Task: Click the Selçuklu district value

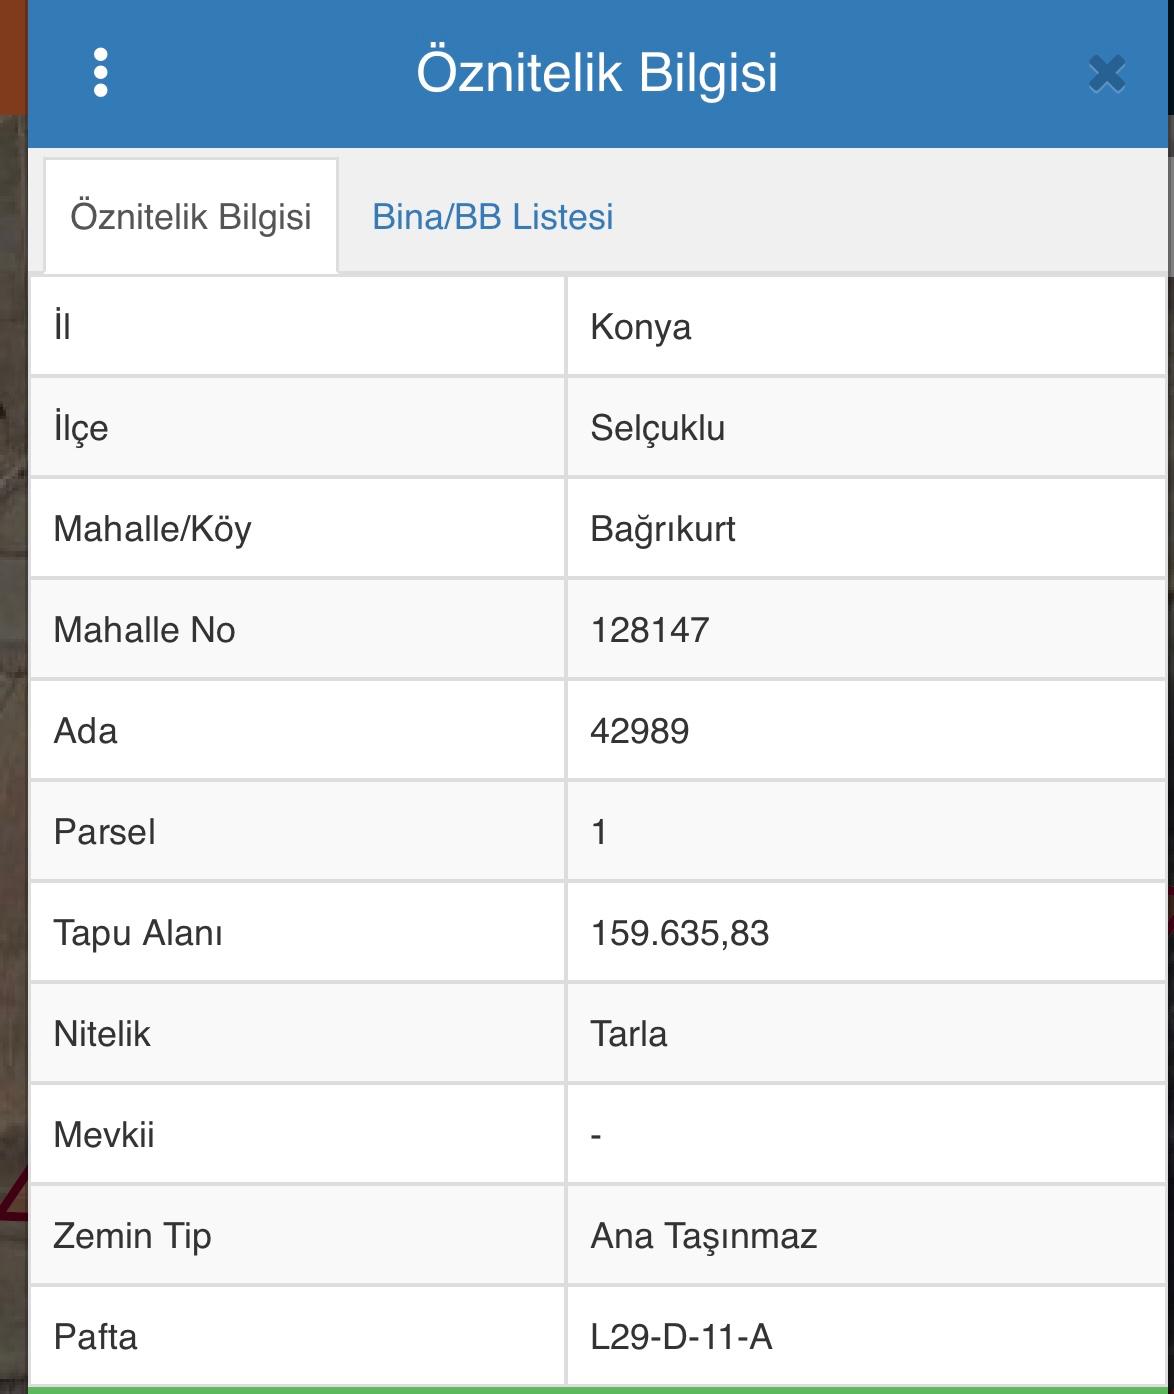Action: 657,428
